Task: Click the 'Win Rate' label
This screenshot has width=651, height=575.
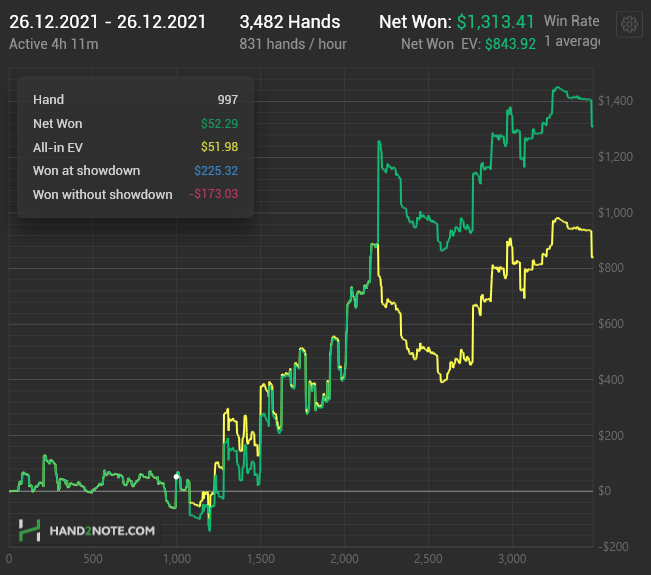Action: point(572,21)
